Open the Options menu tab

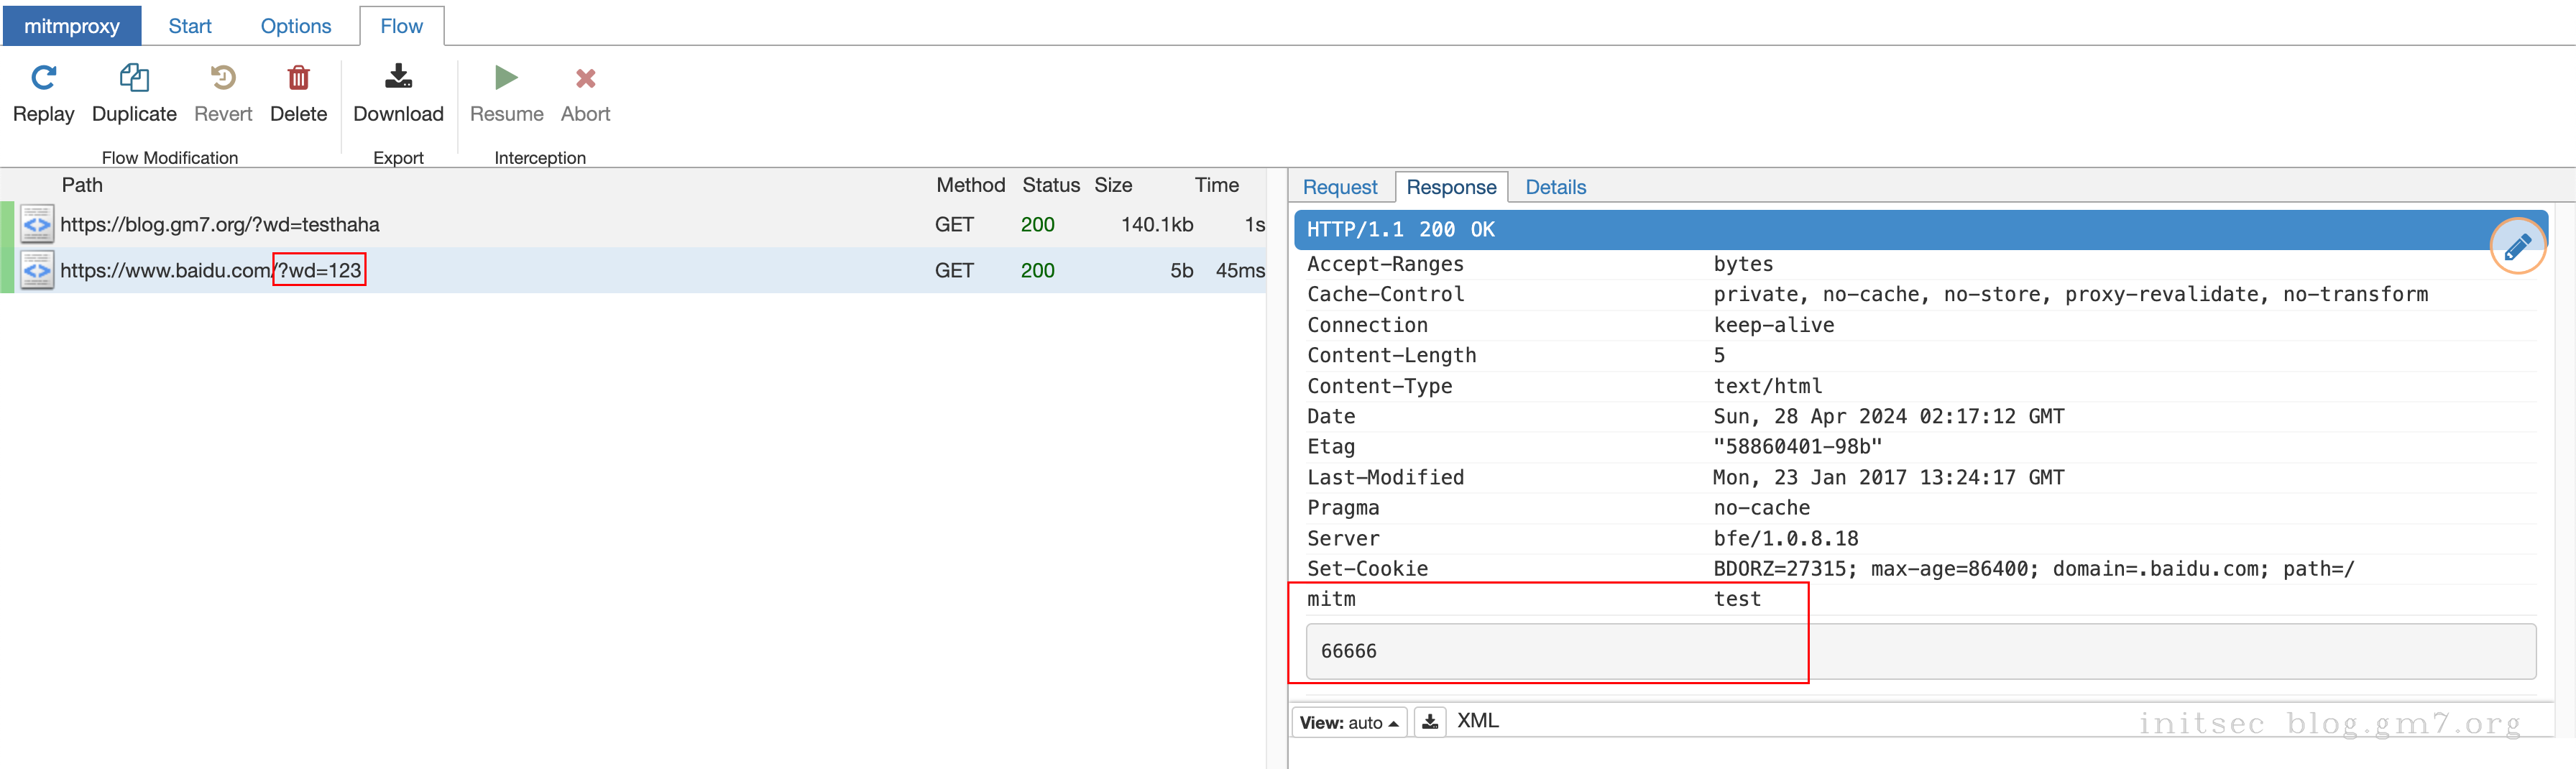point(295,26)
